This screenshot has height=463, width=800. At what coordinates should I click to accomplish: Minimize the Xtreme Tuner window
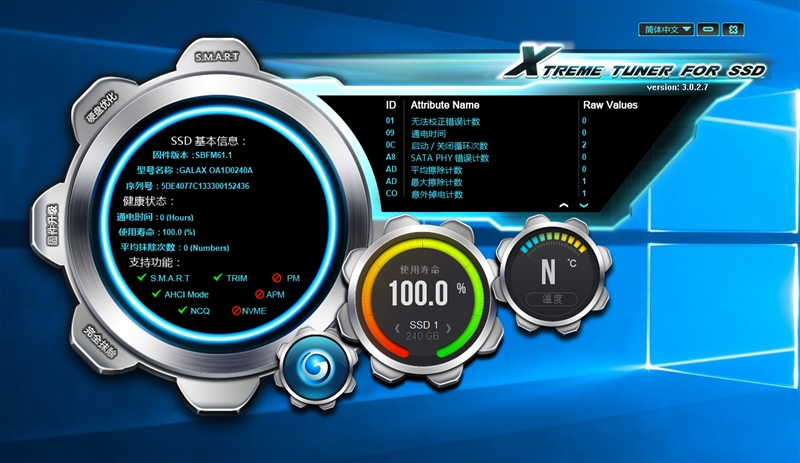708,29
